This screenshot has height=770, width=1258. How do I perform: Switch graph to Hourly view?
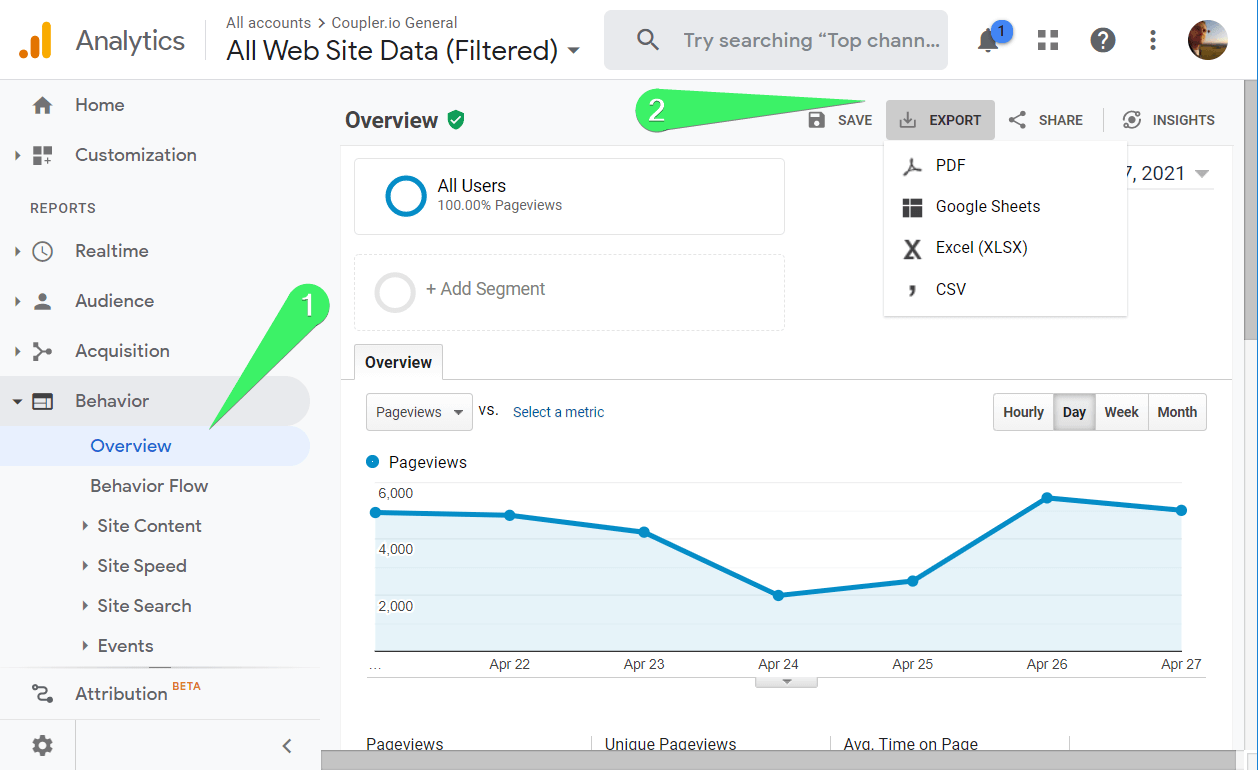tap(1023, 412)
